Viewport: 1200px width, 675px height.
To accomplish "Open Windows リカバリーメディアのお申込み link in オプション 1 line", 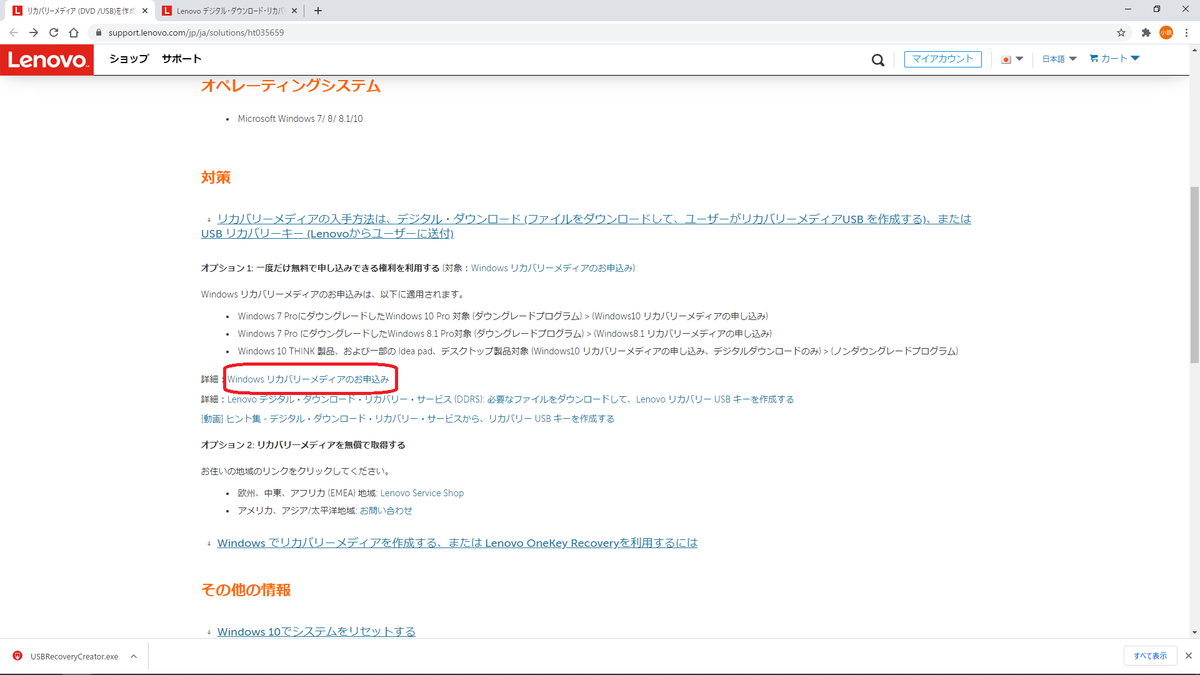I will pos(552,268).
